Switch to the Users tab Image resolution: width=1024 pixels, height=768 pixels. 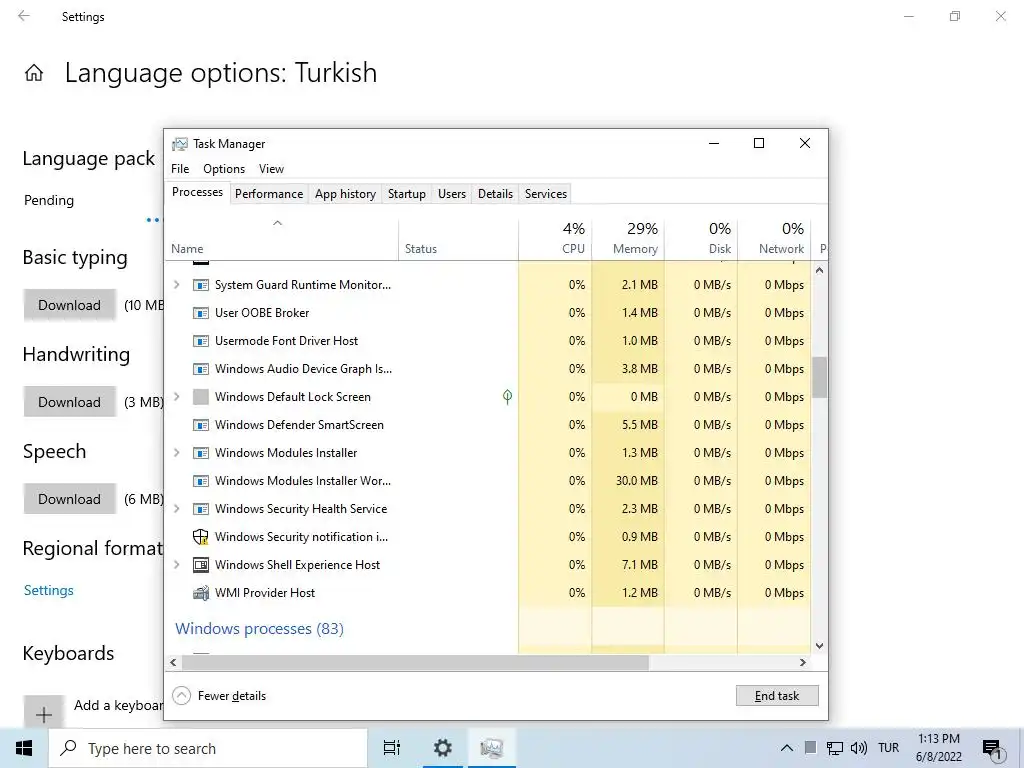point(452,194)
